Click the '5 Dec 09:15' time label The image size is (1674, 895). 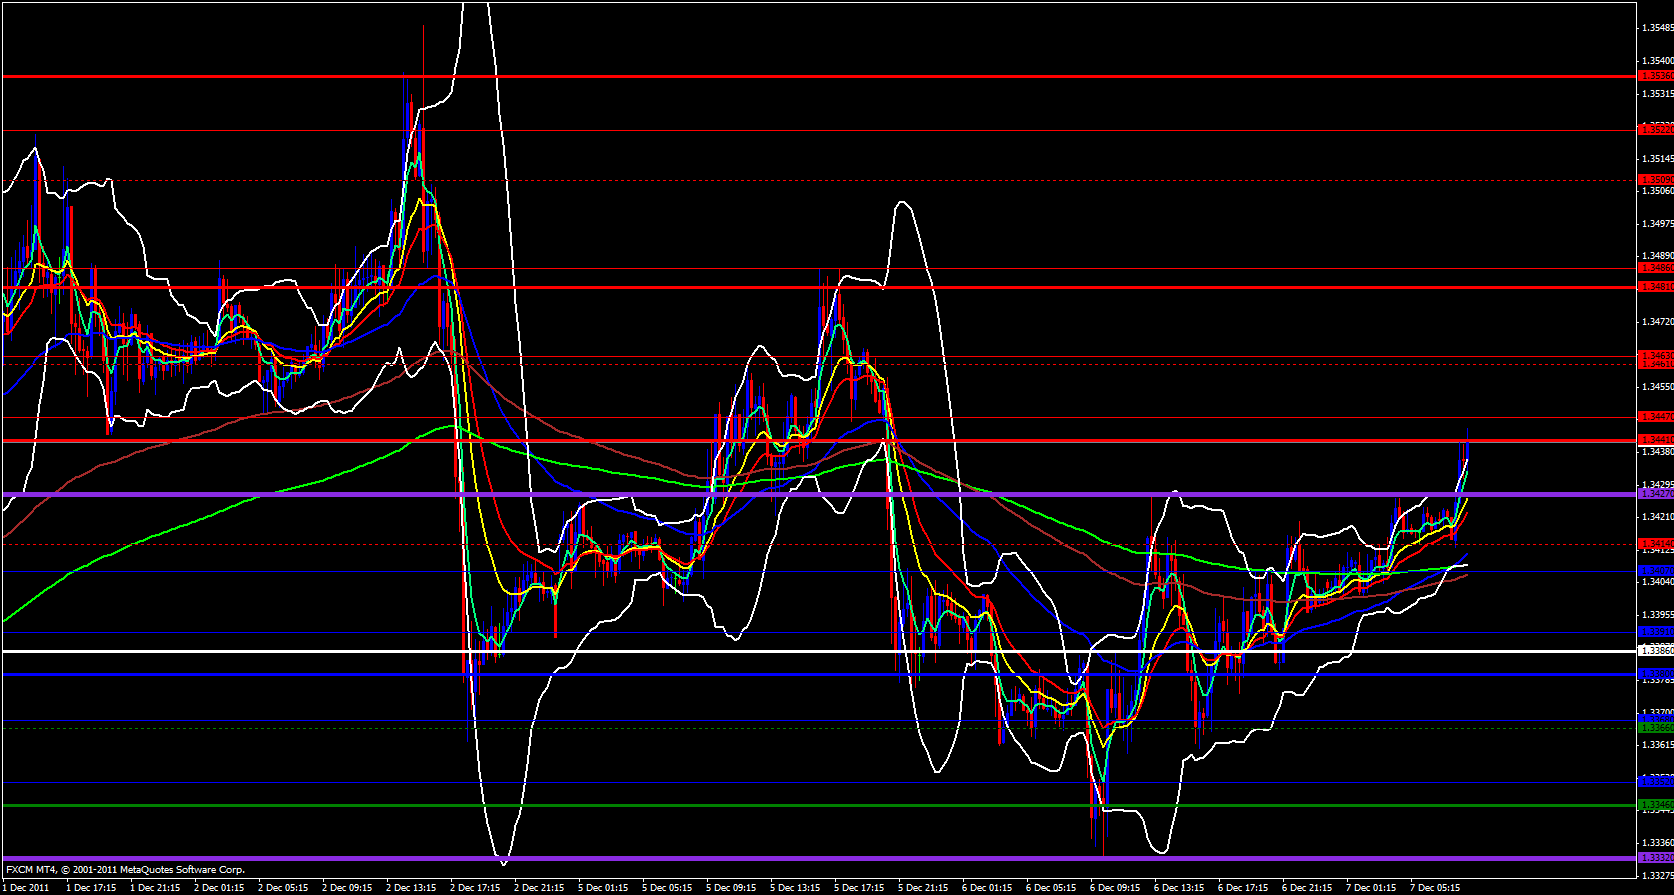tap(731, 887)
